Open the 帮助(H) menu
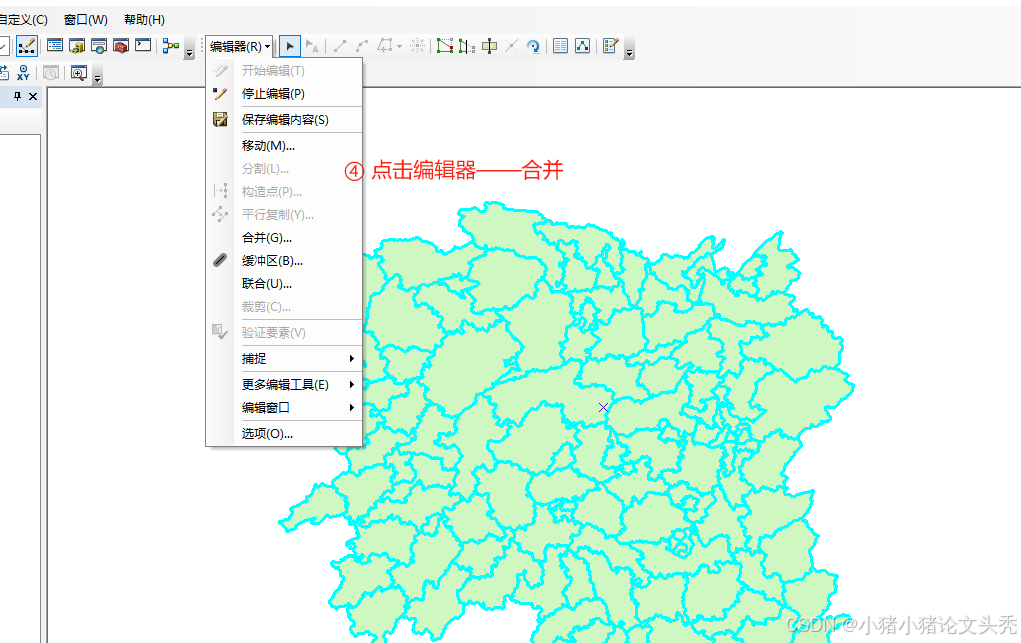 145,20
